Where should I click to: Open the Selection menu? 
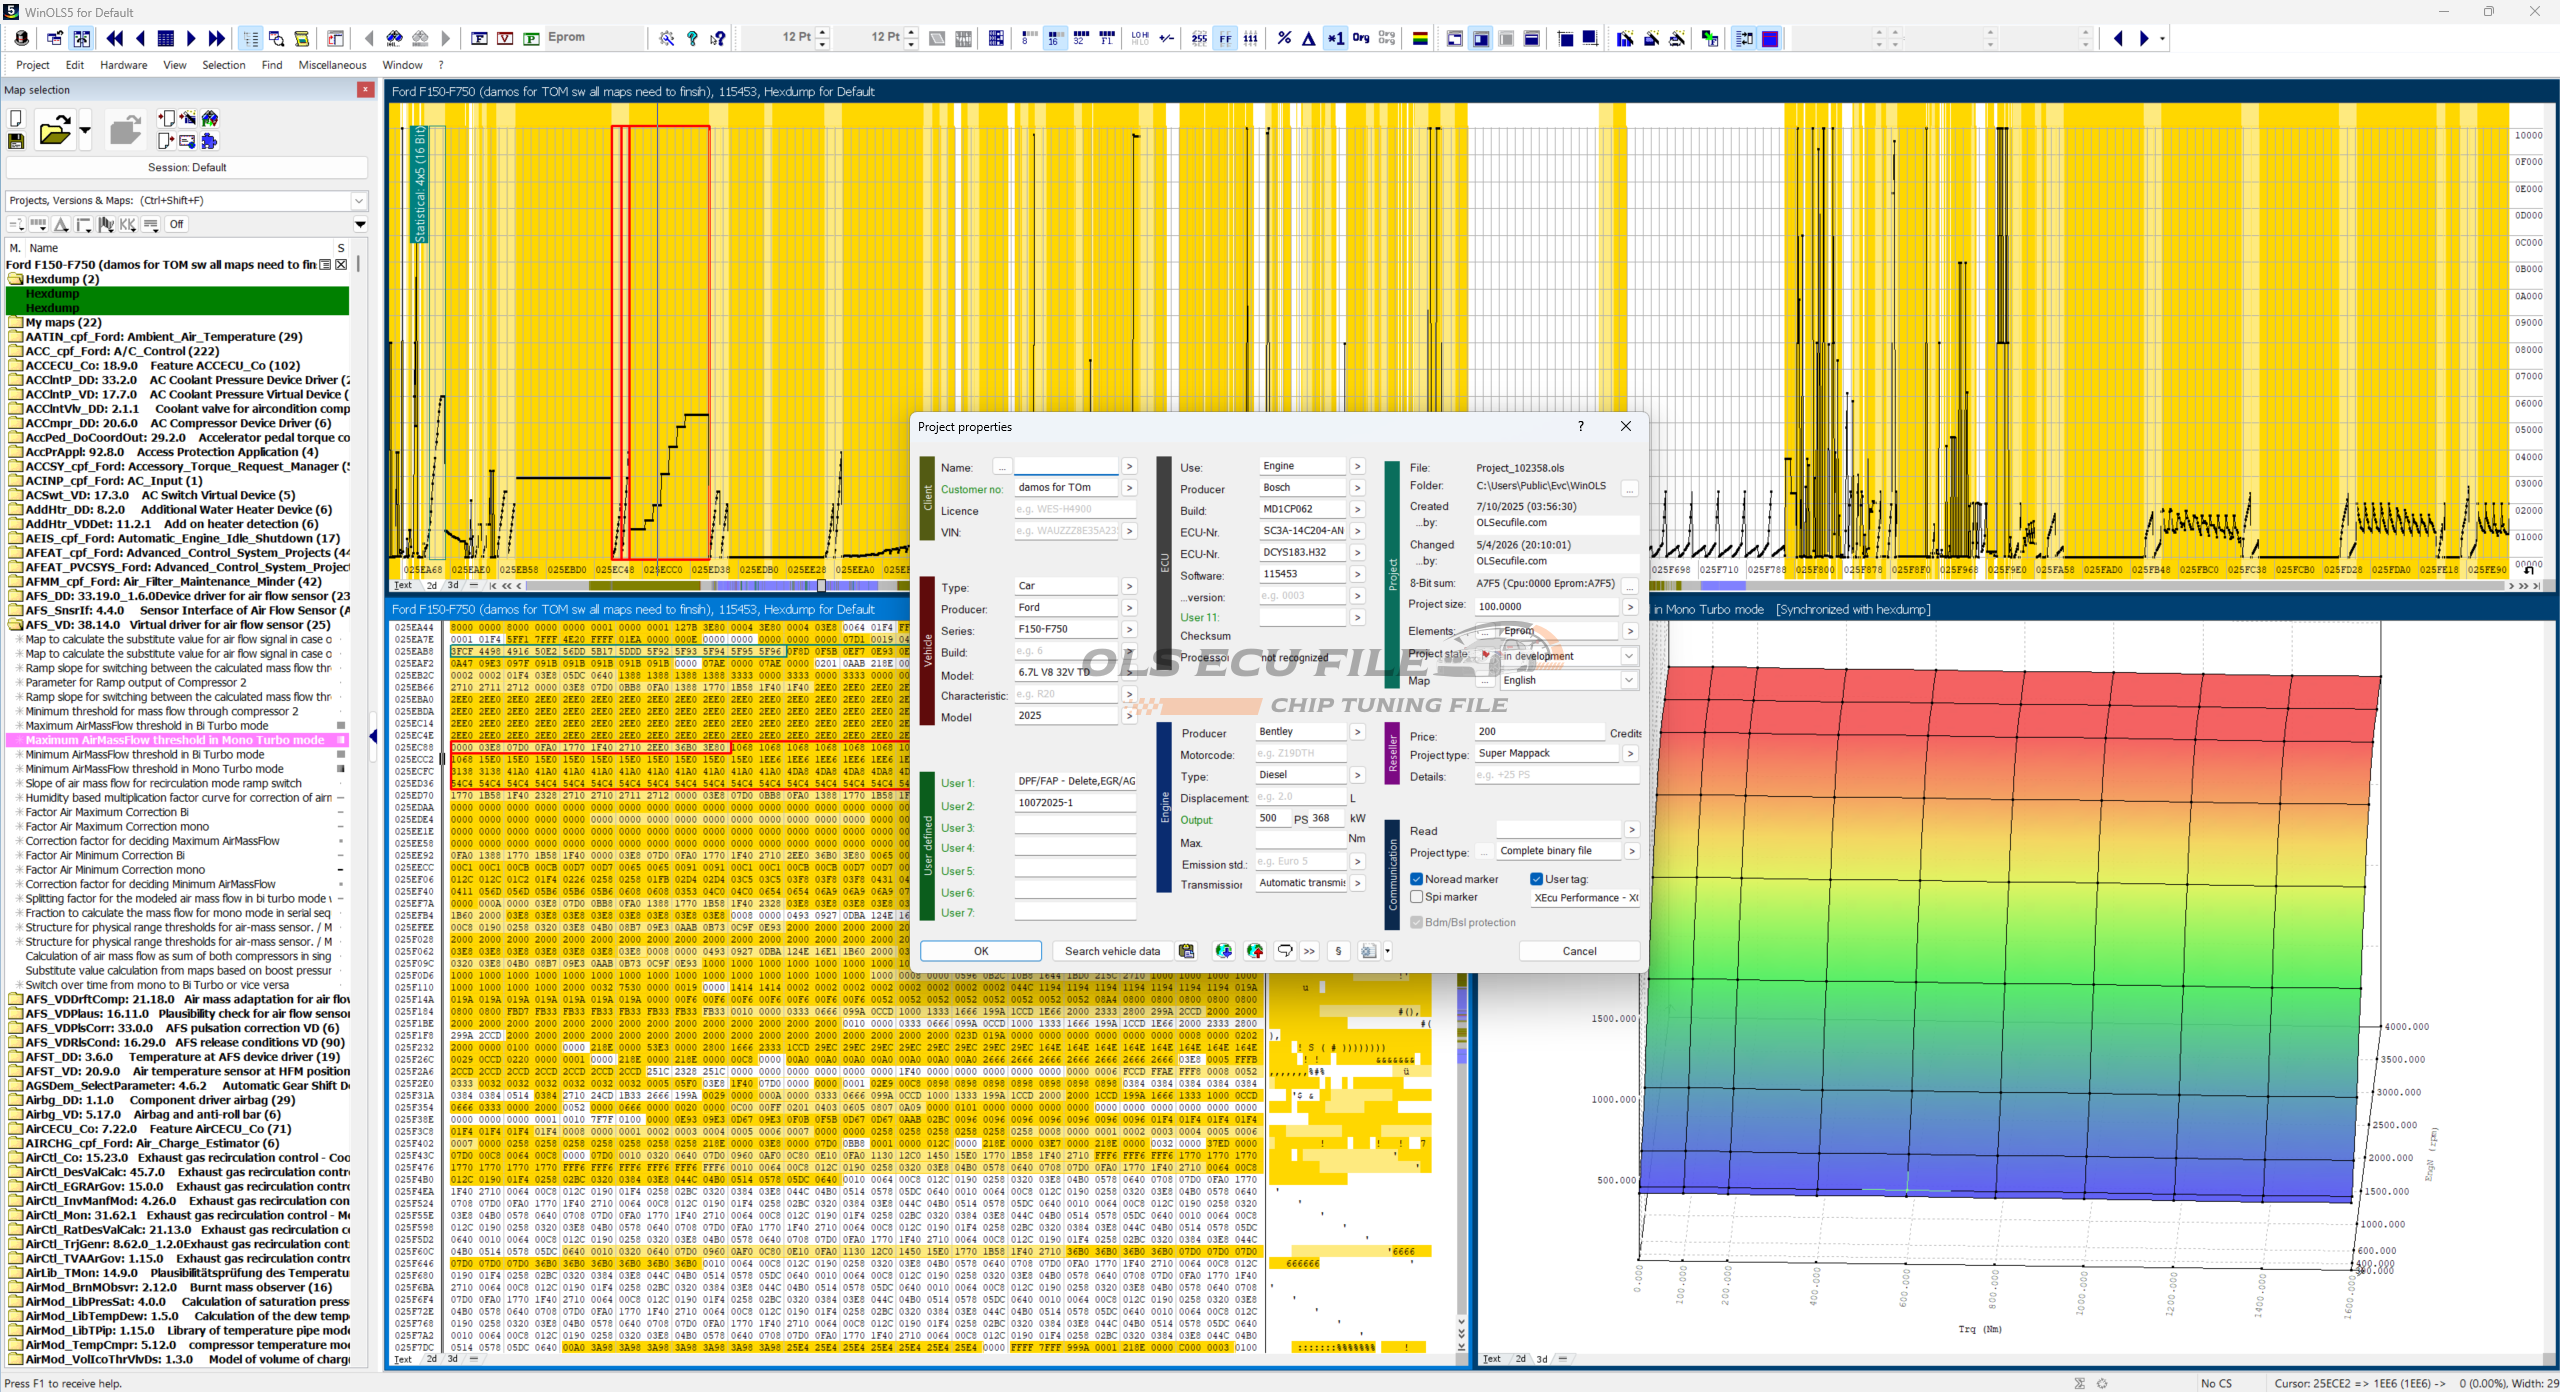coord(224,65)
